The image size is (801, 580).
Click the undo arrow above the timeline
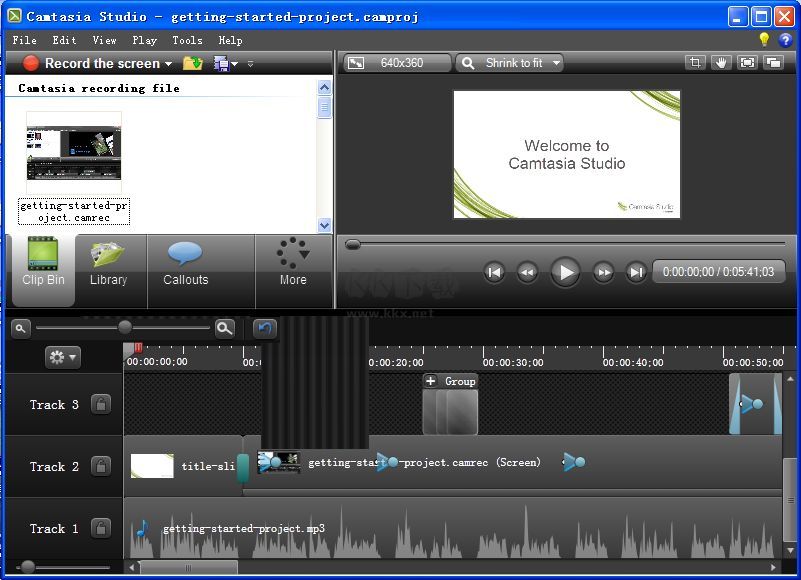(264, 328)
